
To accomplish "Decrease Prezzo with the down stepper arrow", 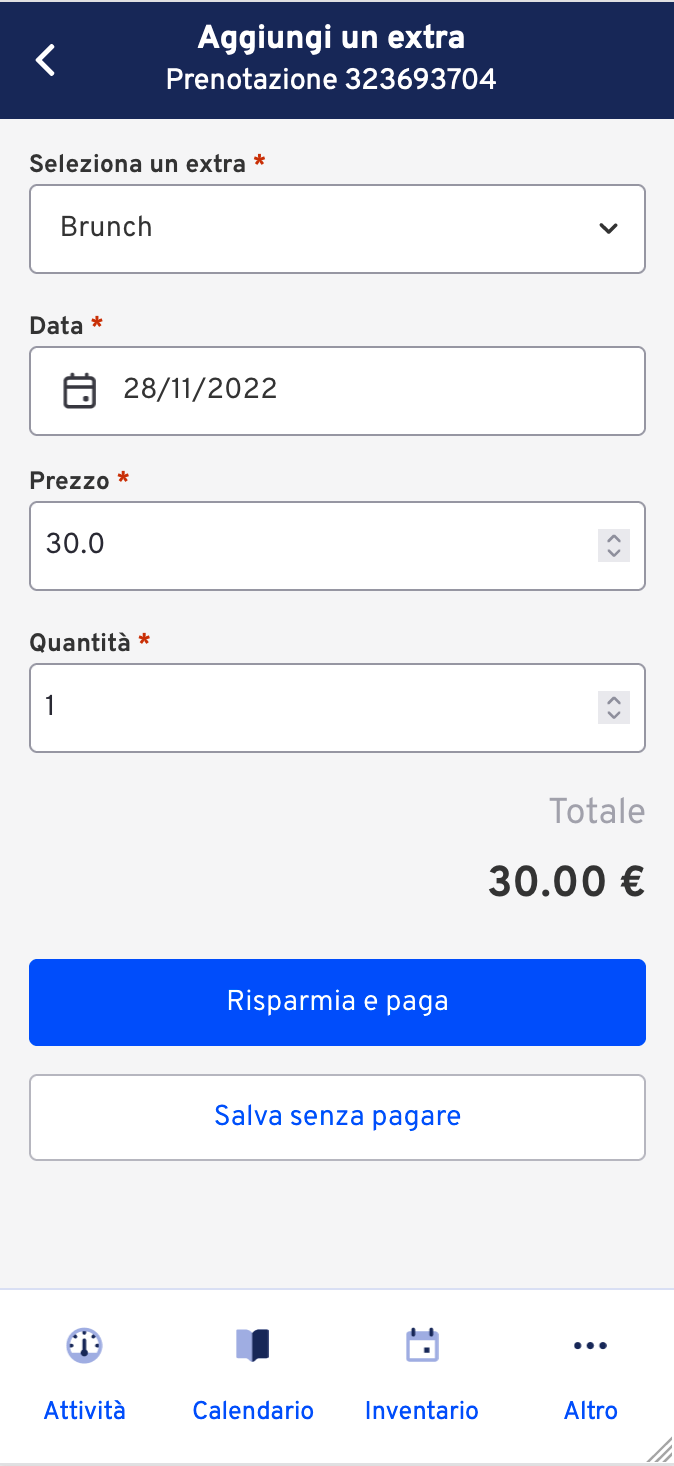I will pyautogui.click(x=614, y=553).
